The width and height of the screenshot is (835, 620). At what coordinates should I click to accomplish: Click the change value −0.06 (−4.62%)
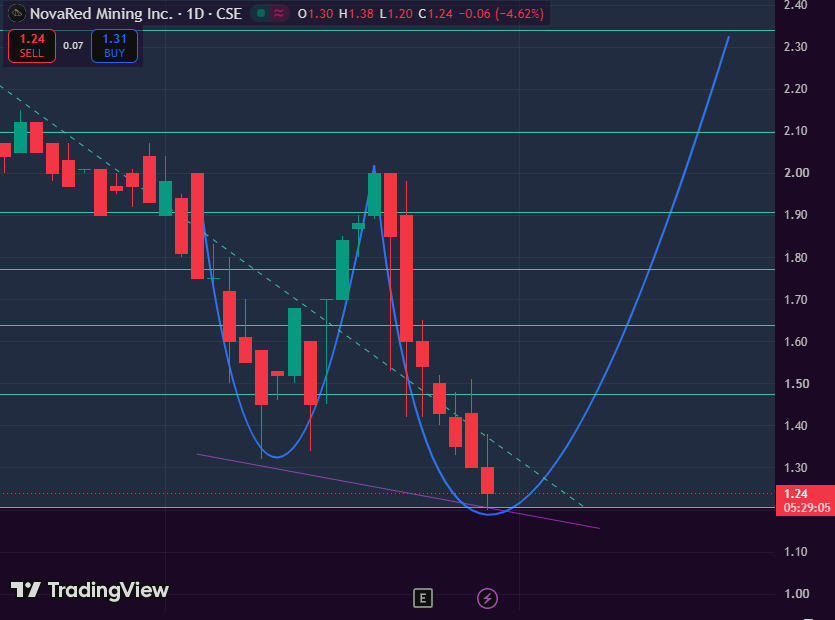tap(501, 14)
